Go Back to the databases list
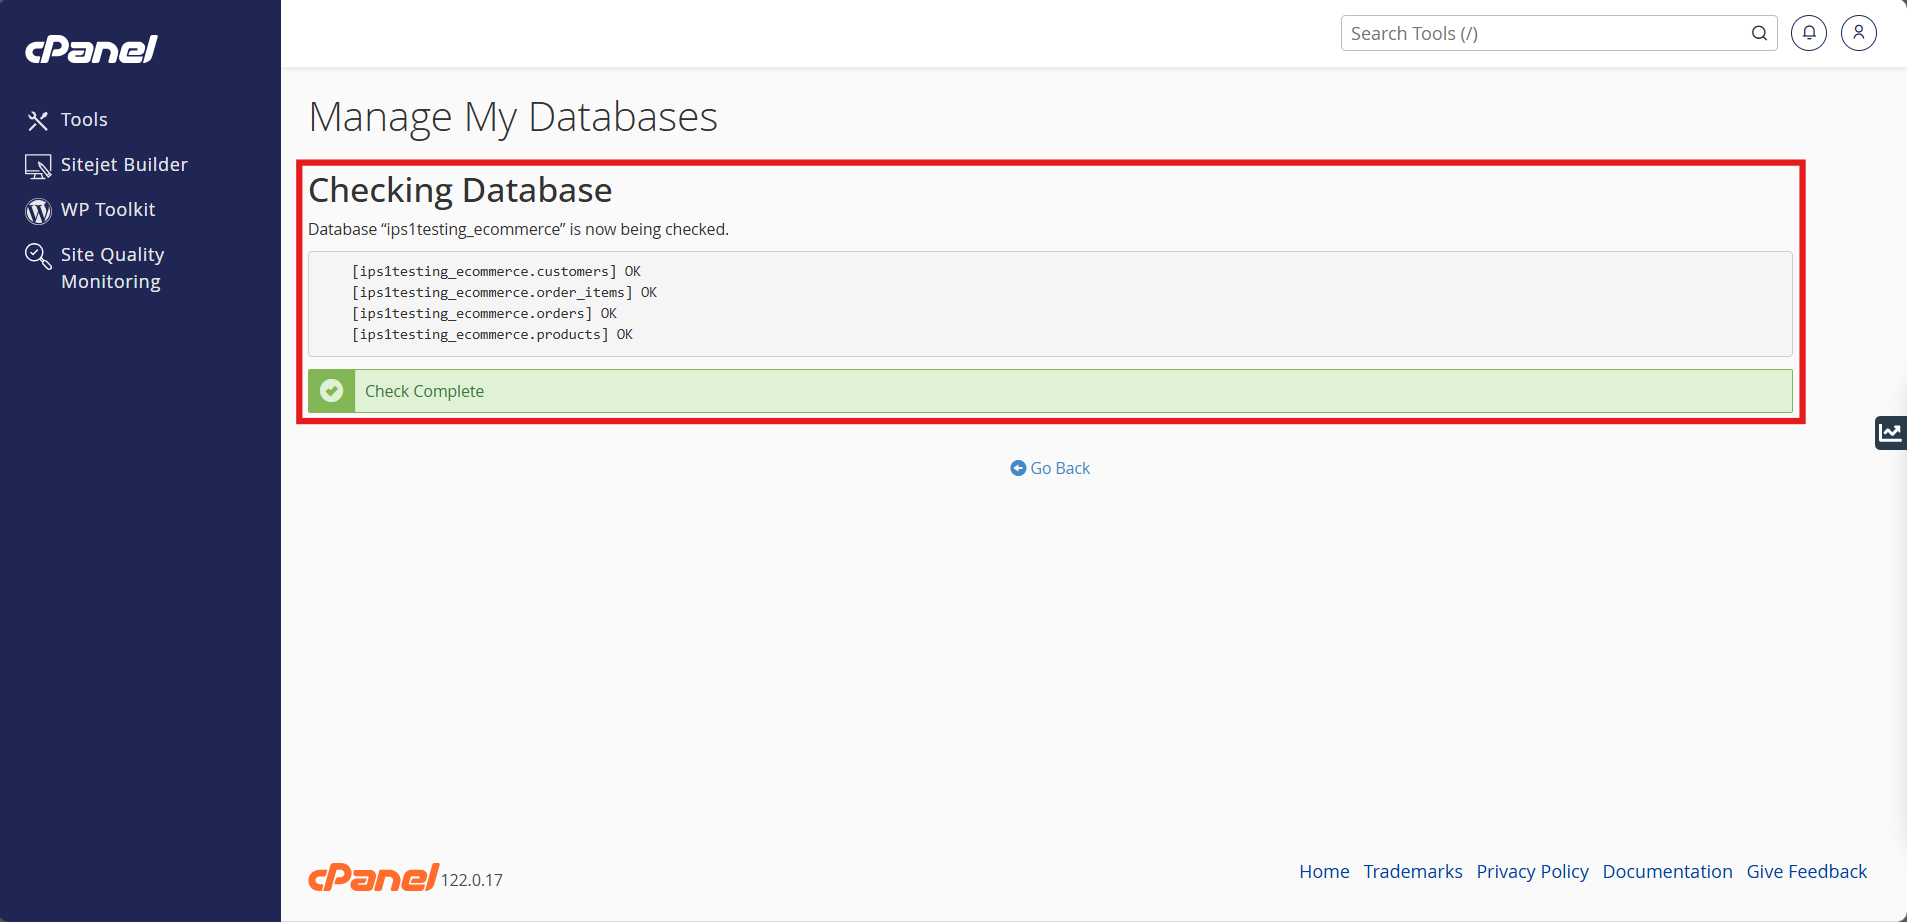Viewport: 1907px width, 922px height. pyautogui.click(x=1050, y=468)
